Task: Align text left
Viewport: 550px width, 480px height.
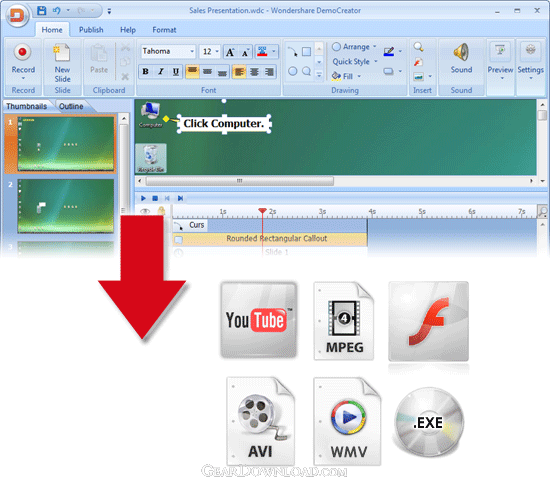Action: pyautogui.click(x=239, y=72)
